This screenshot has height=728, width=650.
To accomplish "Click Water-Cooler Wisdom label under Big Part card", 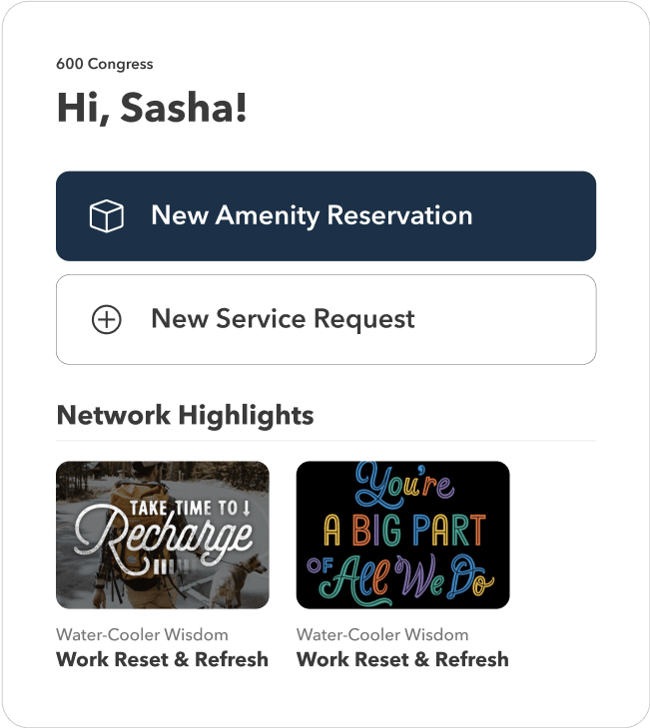I will pos(383,635).
